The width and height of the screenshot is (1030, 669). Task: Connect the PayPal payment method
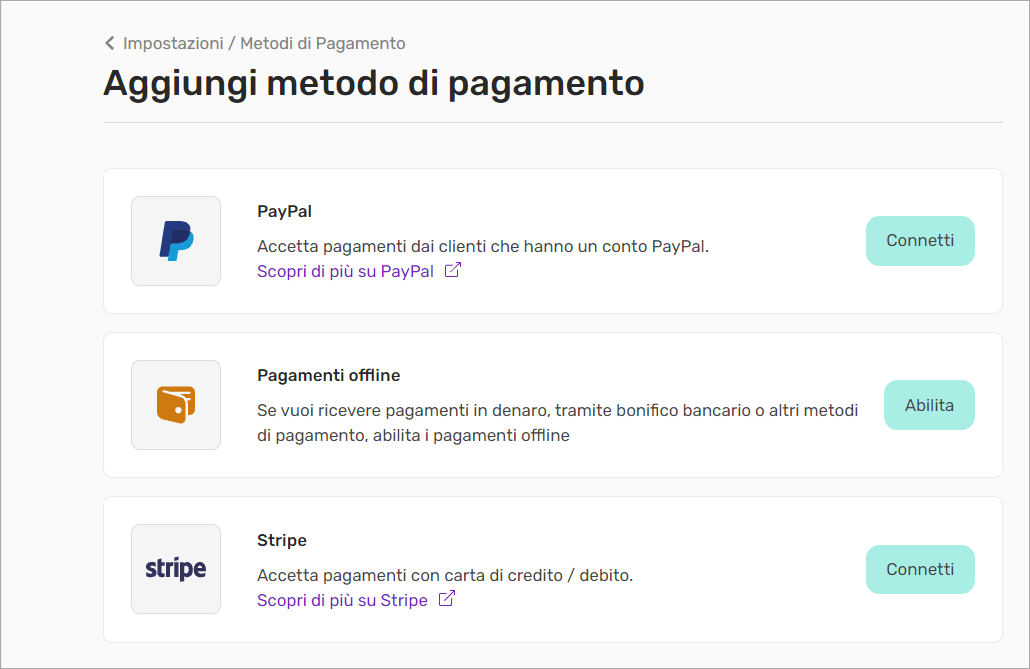click(x=920, y=241)
